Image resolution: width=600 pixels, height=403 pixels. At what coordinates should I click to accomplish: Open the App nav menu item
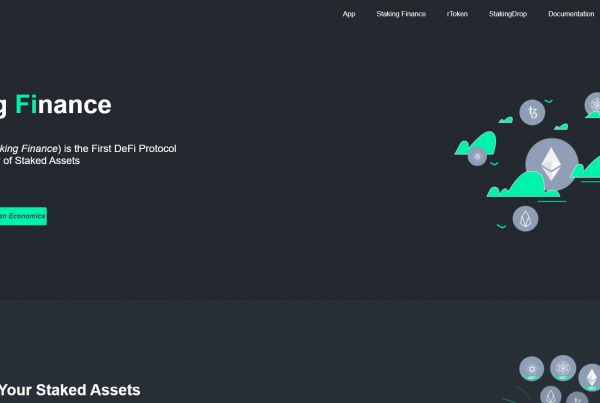(349, 14)
